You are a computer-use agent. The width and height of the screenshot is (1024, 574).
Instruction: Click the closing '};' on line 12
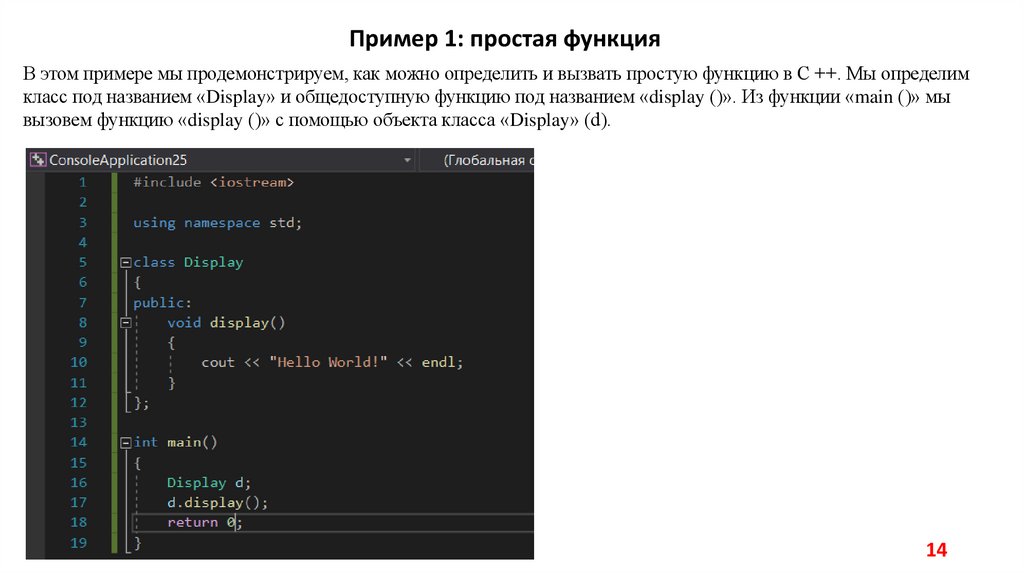(141, 403)
